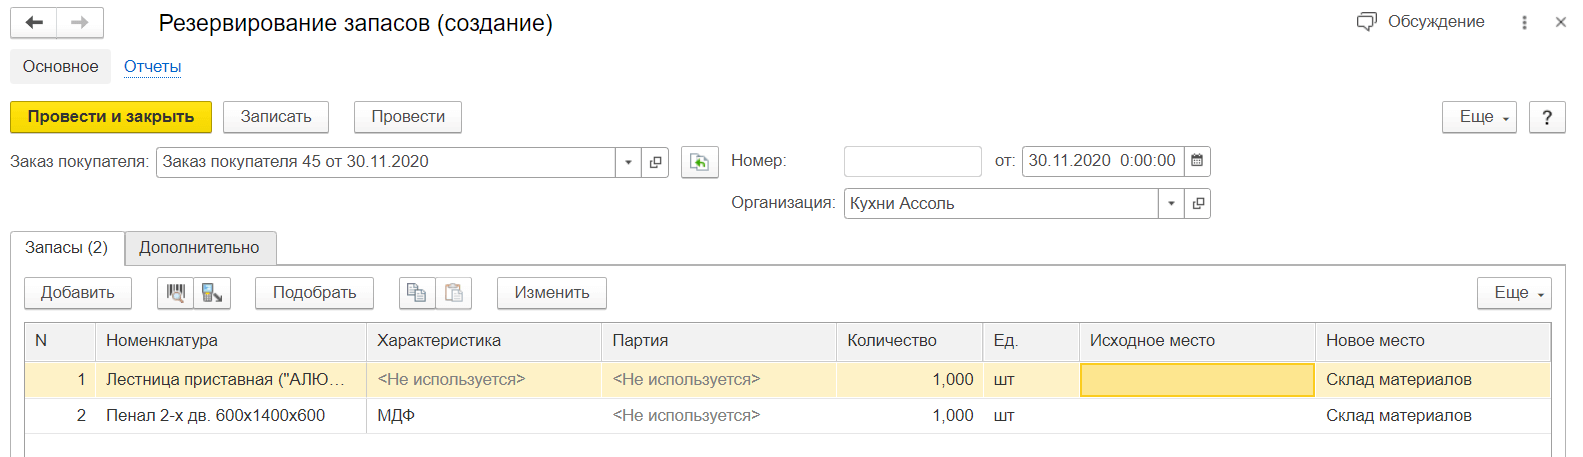Click the copy rows icon

[x=416, y=293]
